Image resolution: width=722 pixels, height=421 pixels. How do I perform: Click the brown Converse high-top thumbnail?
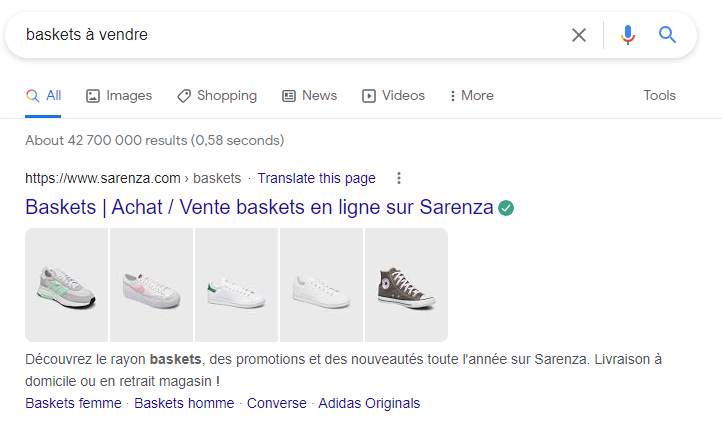pyautogui.click(x=406, y=286)
